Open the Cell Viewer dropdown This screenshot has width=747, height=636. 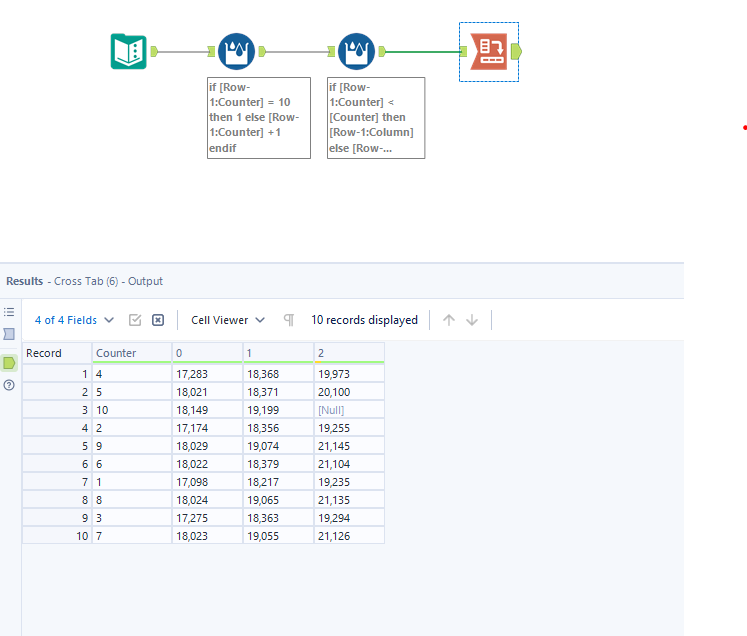pyautogui.click(x=228, y=320)
